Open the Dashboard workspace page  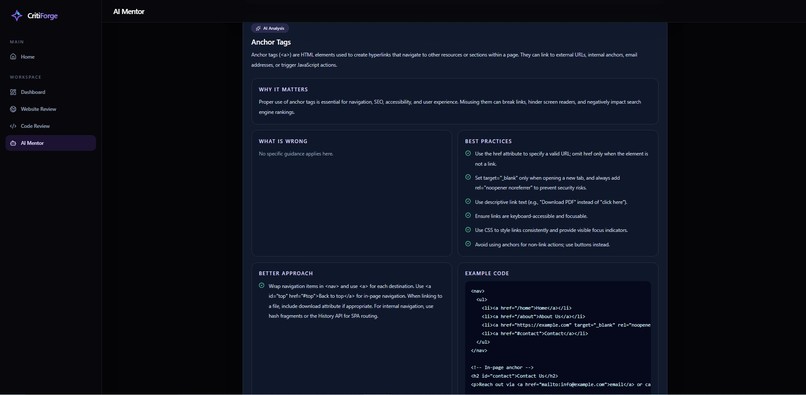coord(50,92)
